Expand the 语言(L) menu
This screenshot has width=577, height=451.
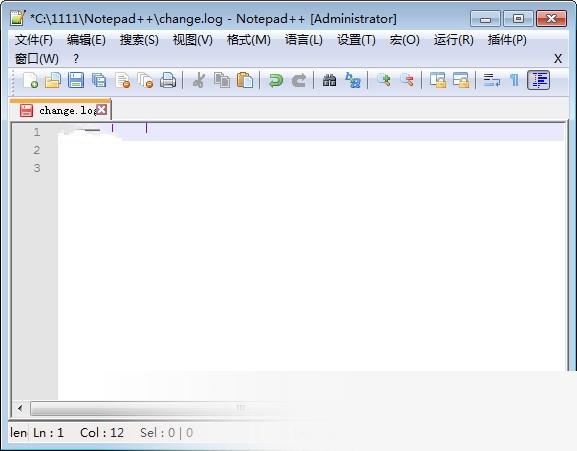point(304,40)
